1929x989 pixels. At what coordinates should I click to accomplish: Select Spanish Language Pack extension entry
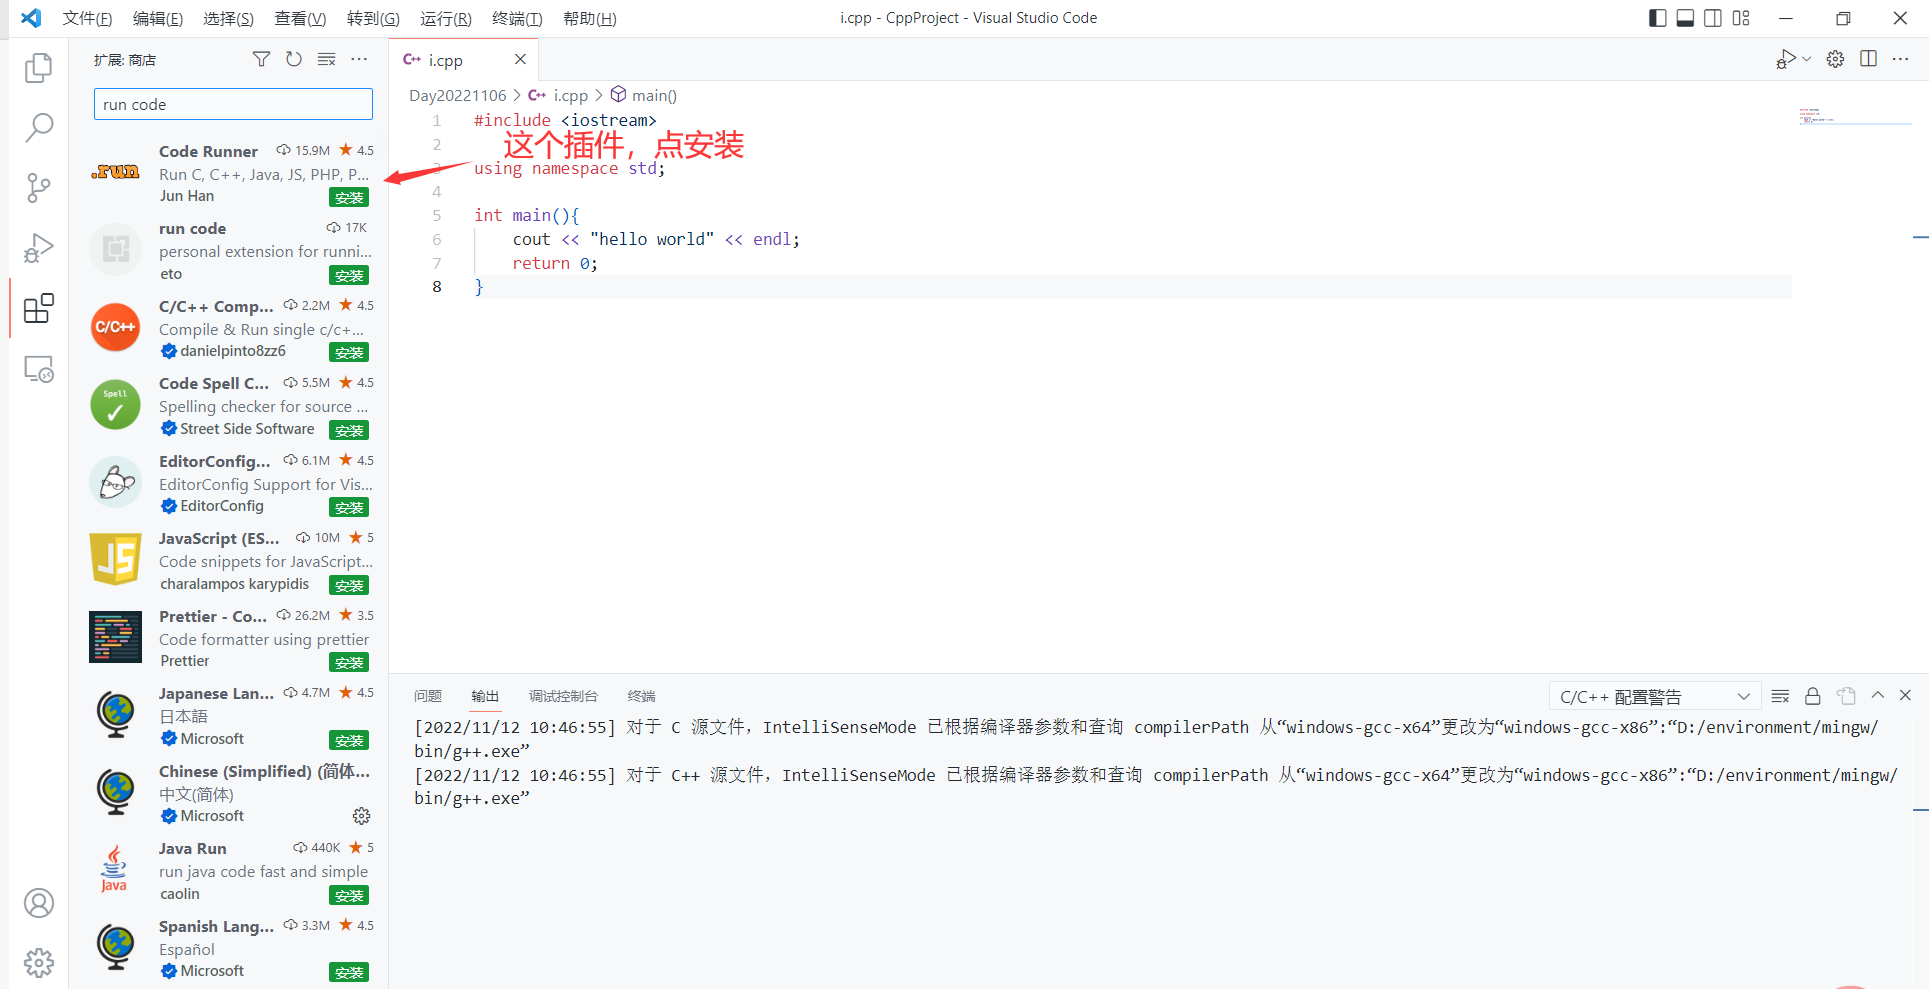pos(230,948)
